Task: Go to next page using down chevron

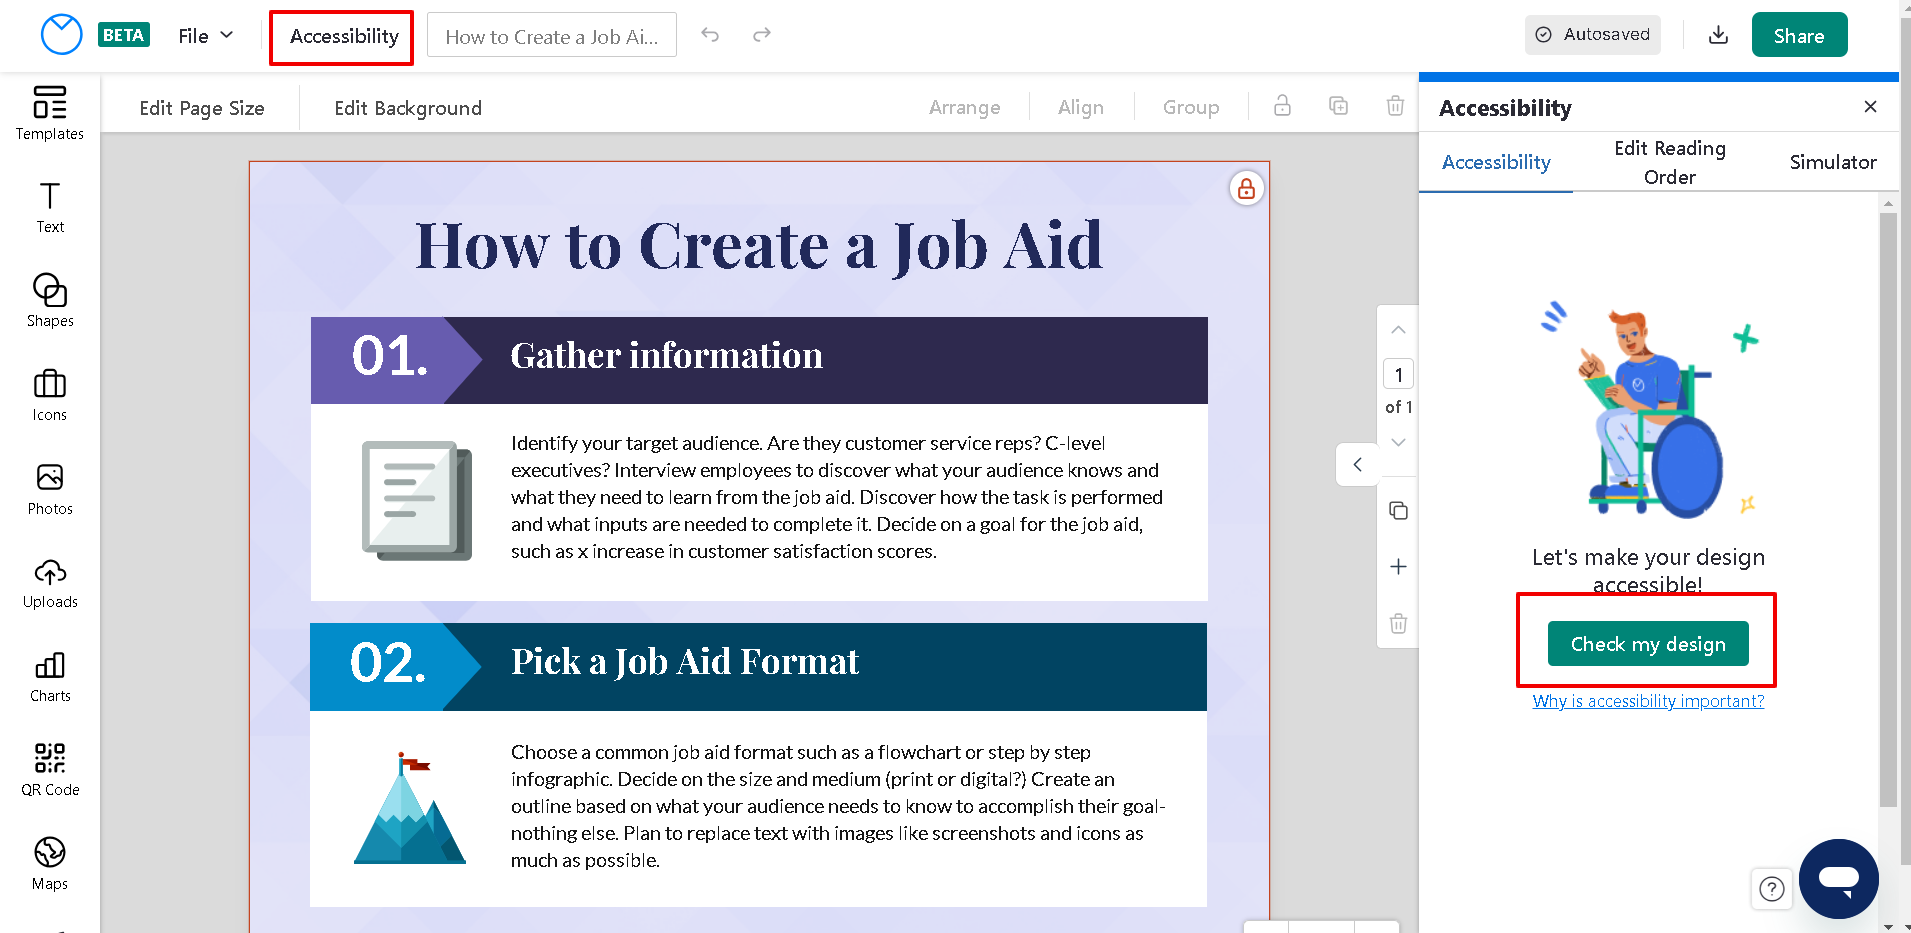Action: click(x=1397, y=442)
